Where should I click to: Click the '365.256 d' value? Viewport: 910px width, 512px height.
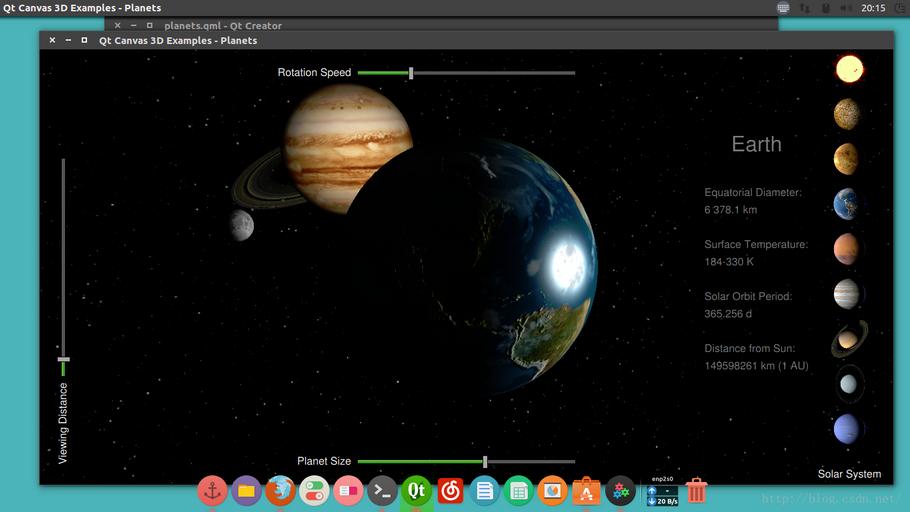728,313
